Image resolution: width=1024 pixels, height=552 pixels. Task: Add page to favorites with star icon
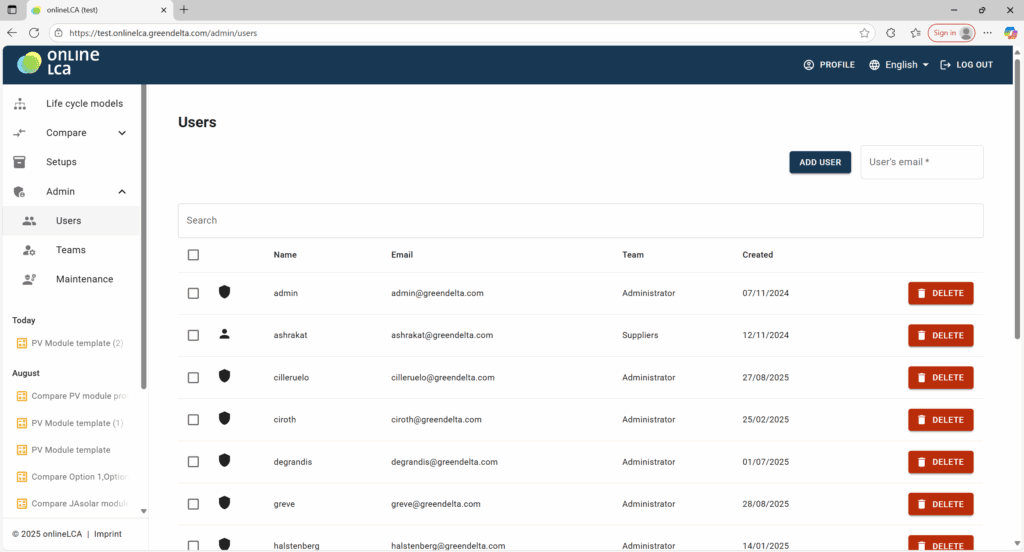click(864, 33)
